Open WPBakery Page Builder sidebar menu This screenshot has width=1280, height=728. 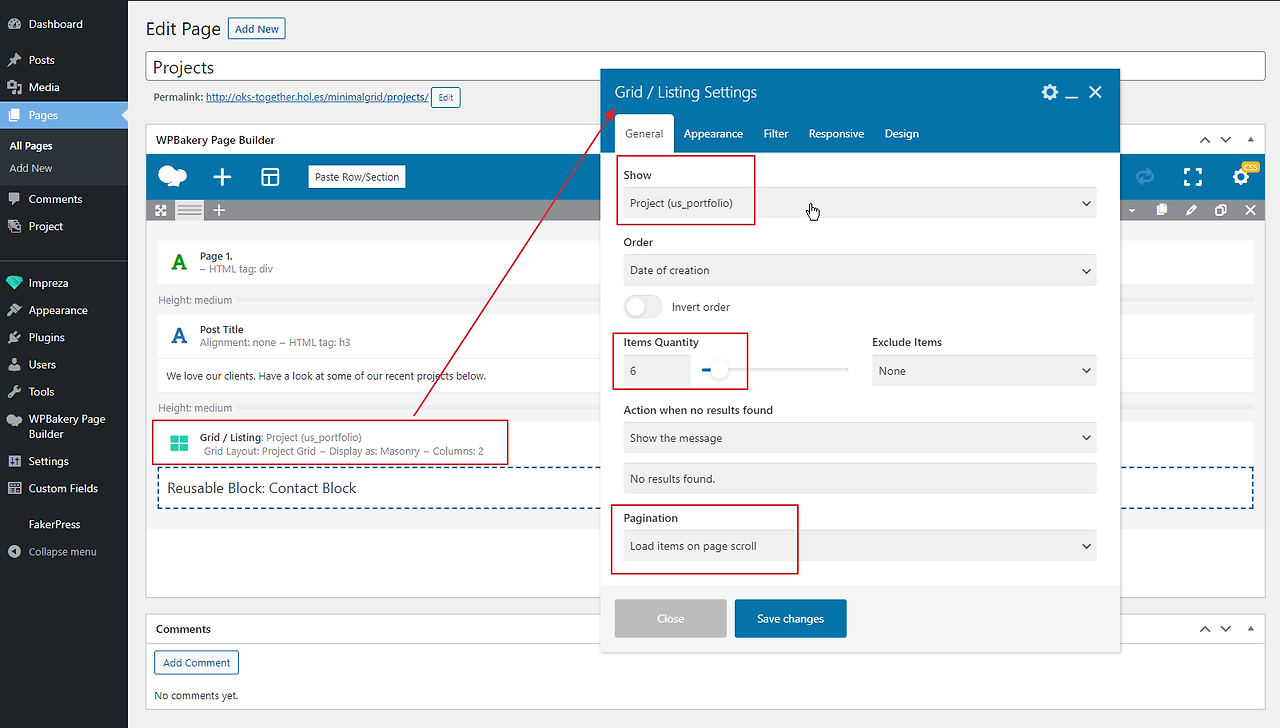[x=64, y=426]
